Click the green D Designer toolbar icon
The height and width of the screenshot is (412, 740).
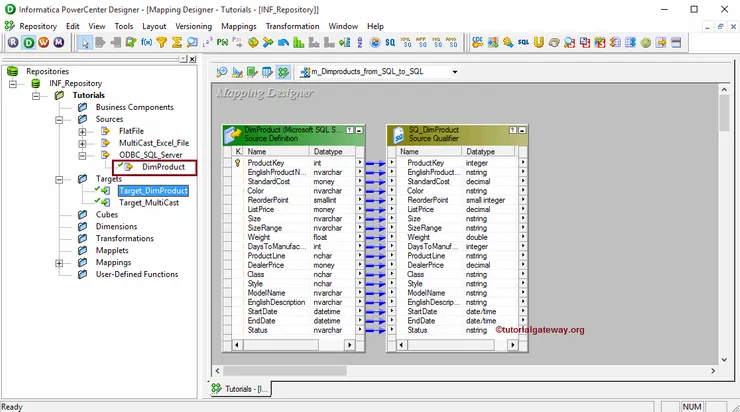click(x=29, y=42)
